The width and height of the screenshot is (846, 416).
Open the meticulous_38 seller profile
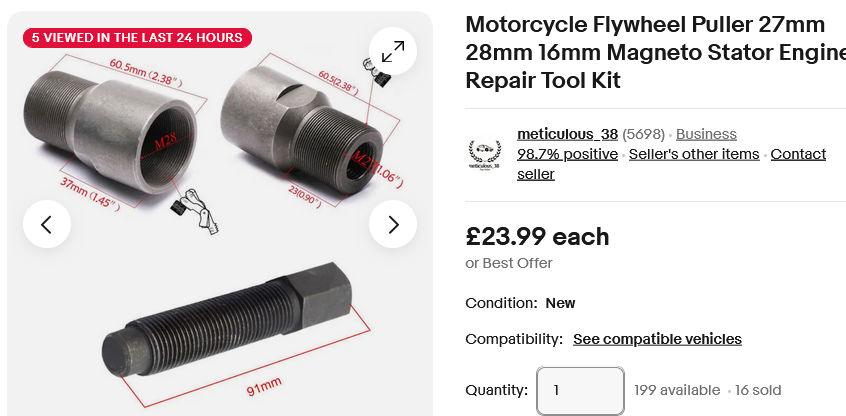pyautogui.click(x=567, y=134)
